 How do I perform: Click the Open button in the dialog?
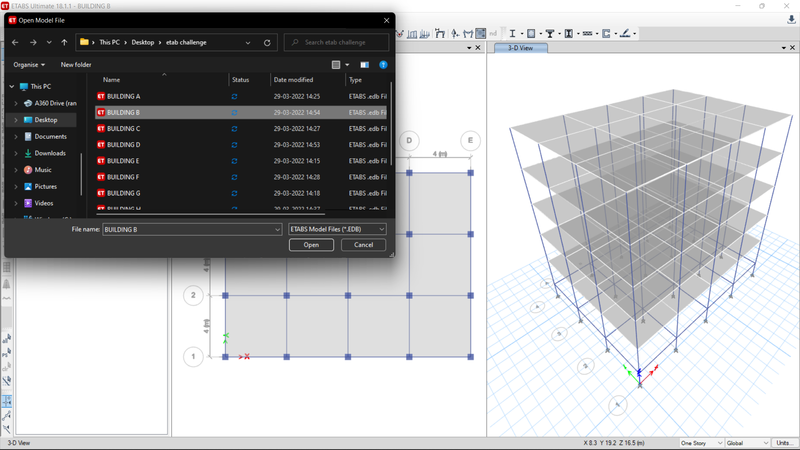click(311, 245)
